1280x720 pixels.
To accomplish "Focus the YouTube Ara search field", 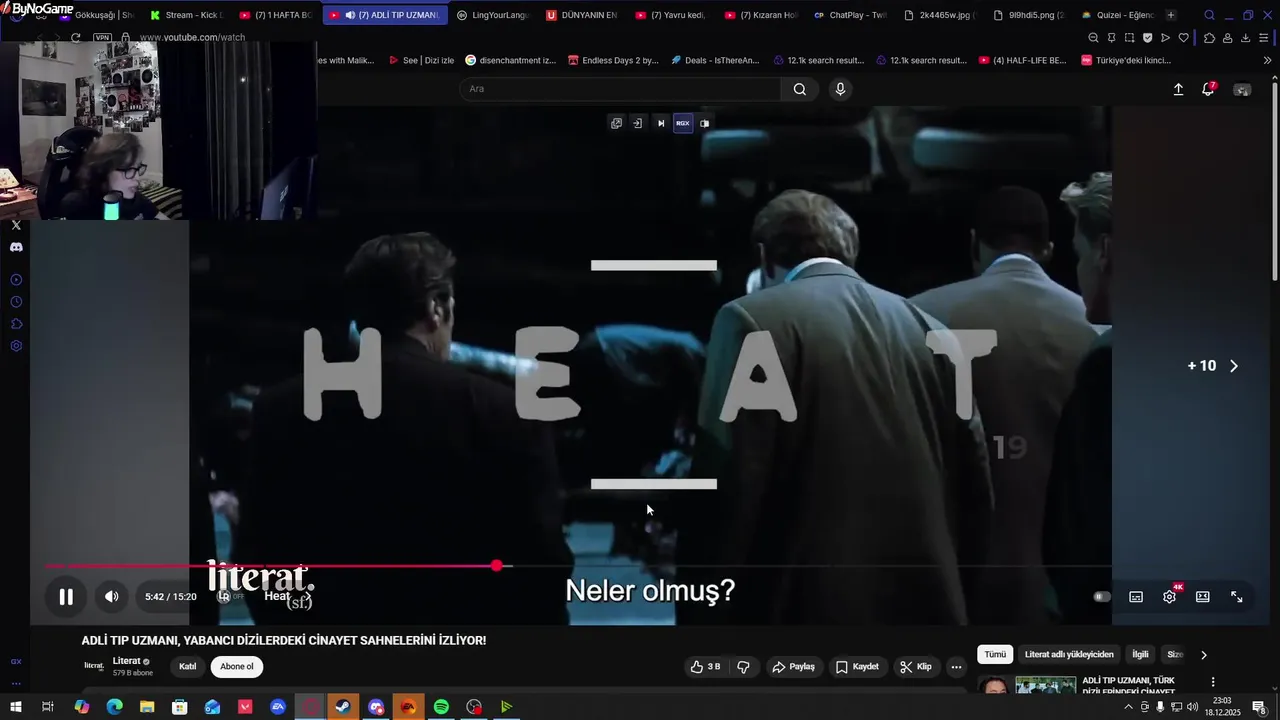I will tap(620, 89).
